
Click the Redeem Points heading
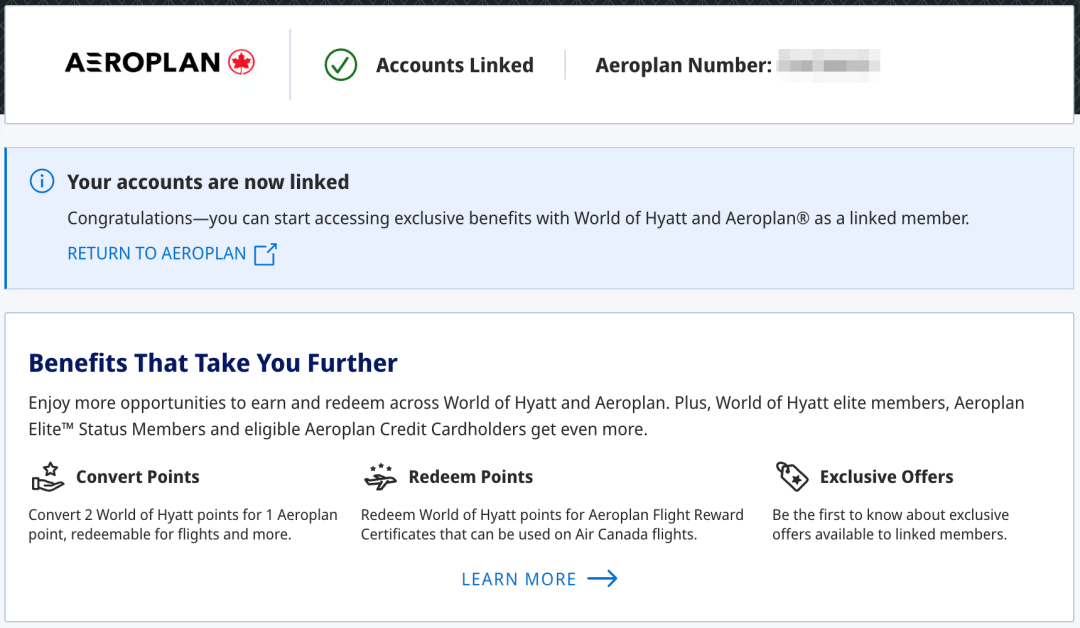(470, 477)
